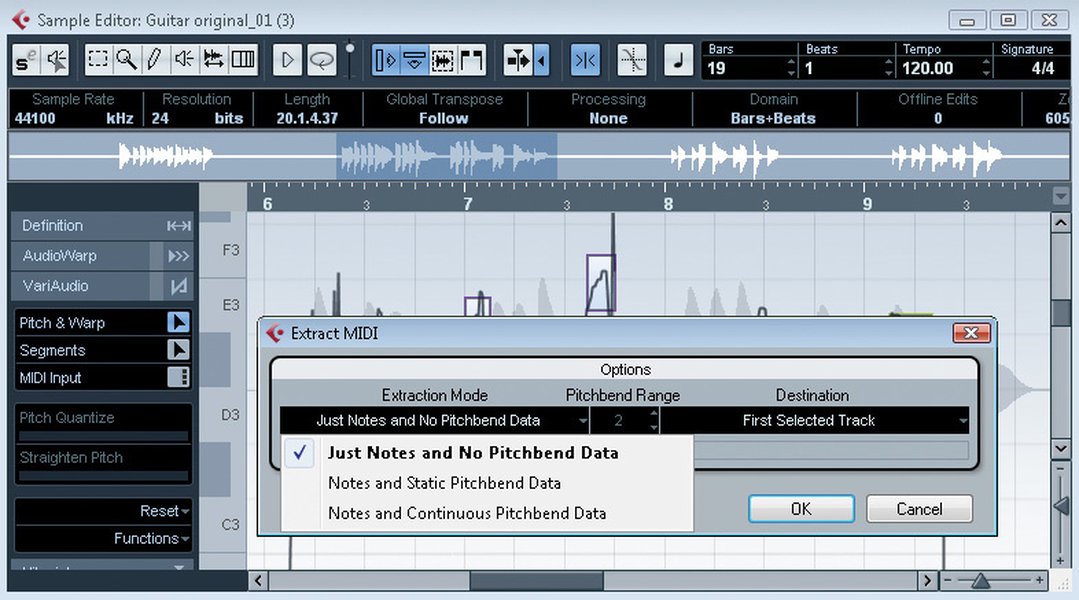
Task: Toggle the Acoustic Feedback speaker icon
Action: pyautogui.click(x=56, y=61)
